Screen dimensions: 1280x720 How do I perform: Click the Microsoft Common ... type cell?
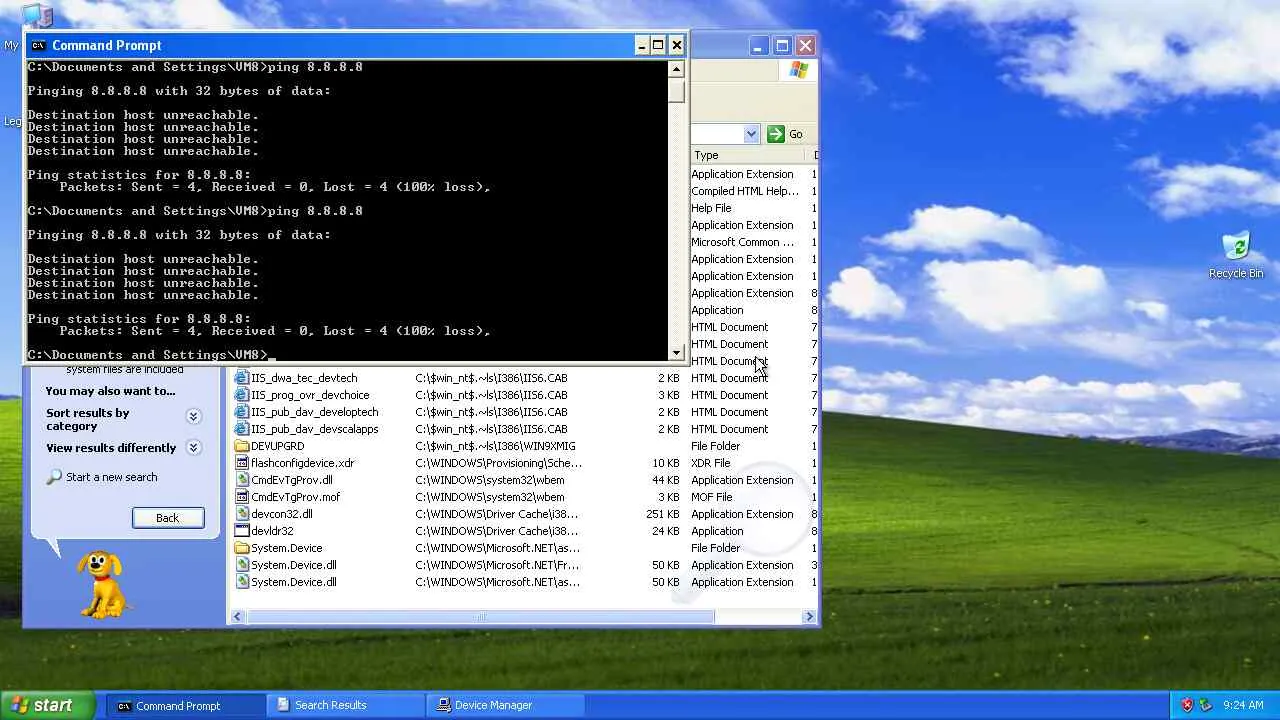743,242
